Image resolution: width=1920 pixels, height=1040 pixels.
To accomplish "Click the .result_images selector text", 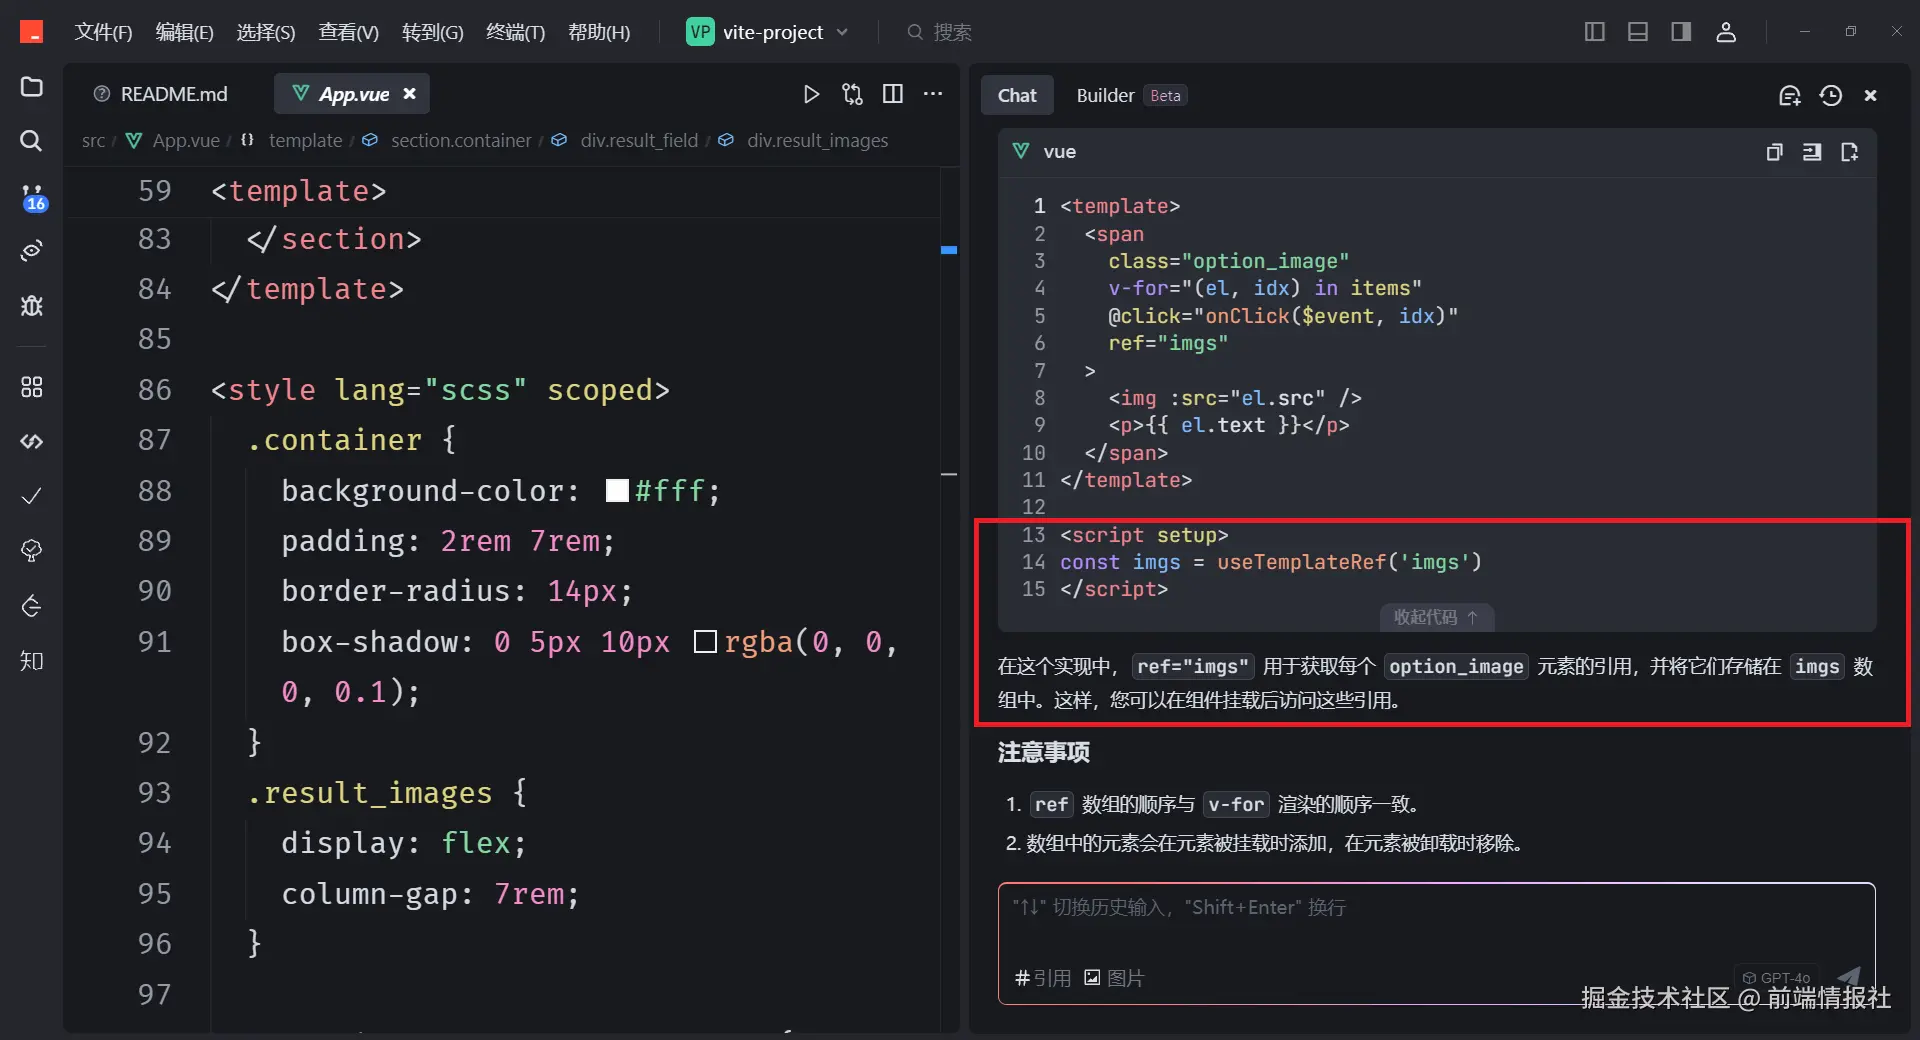I will tap(369, 793).
